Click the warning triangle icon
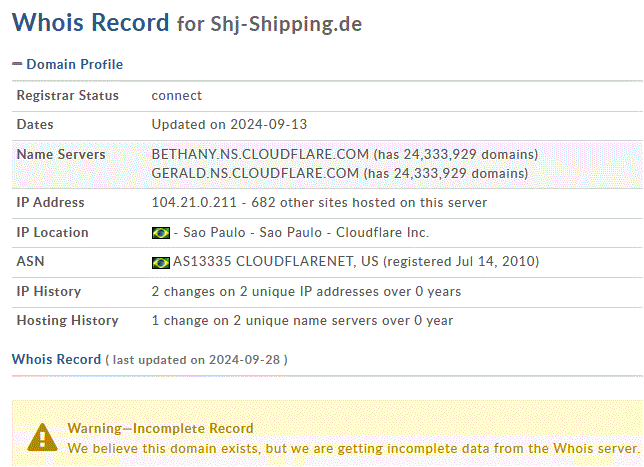644x467 pixels. click(x=42, y=438)
